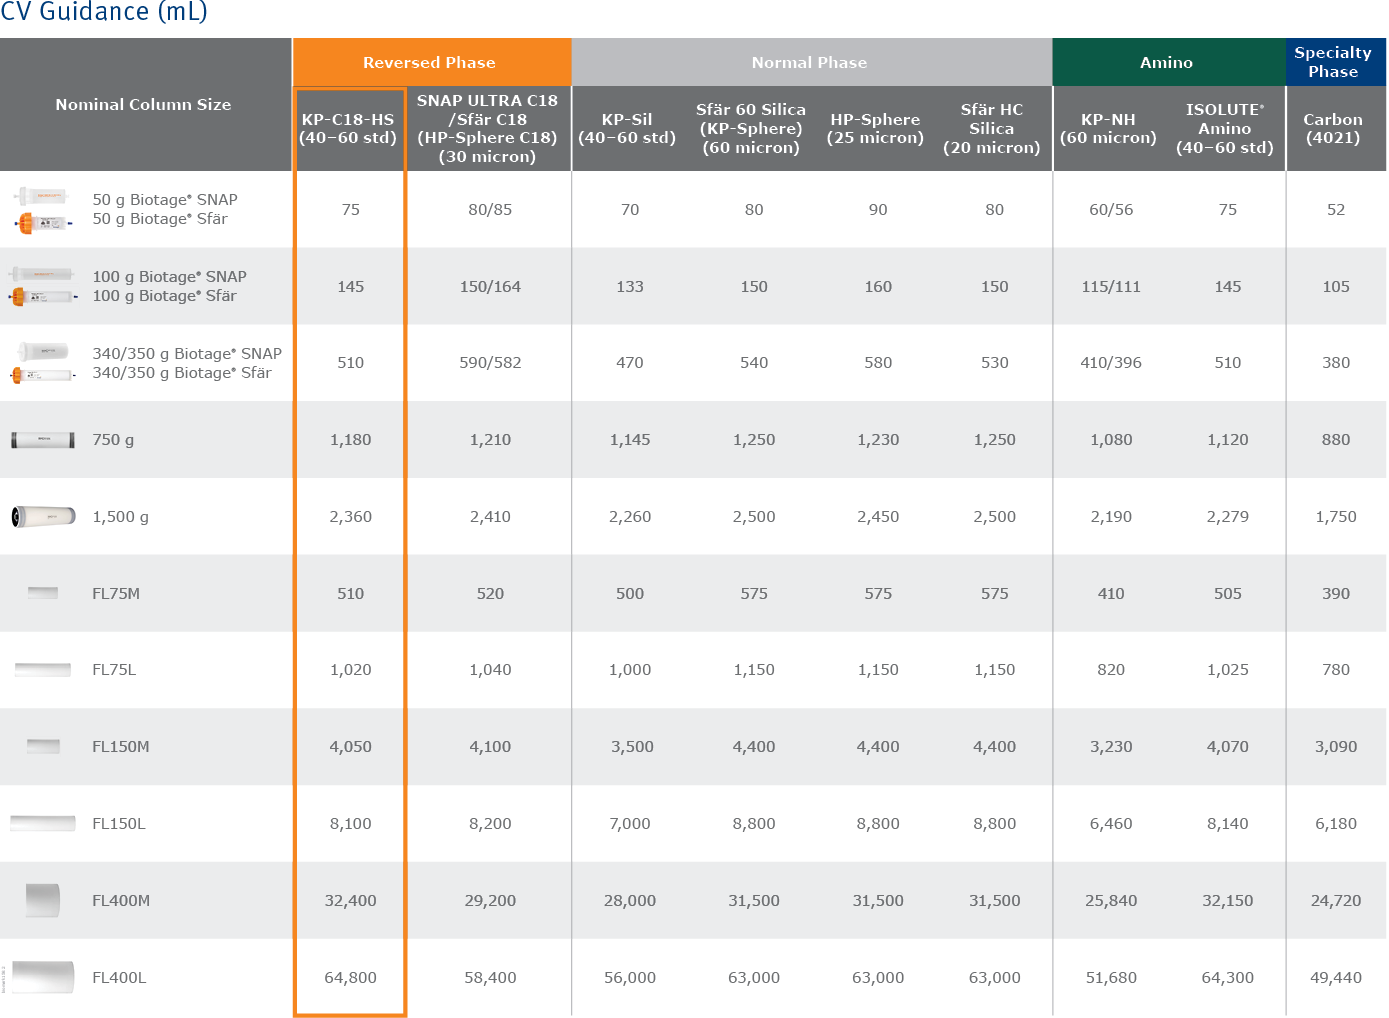Screen dimensions: 1389x1018
Task: Click the 60/56 value under KP-NH
Action: coord(1111,209)
